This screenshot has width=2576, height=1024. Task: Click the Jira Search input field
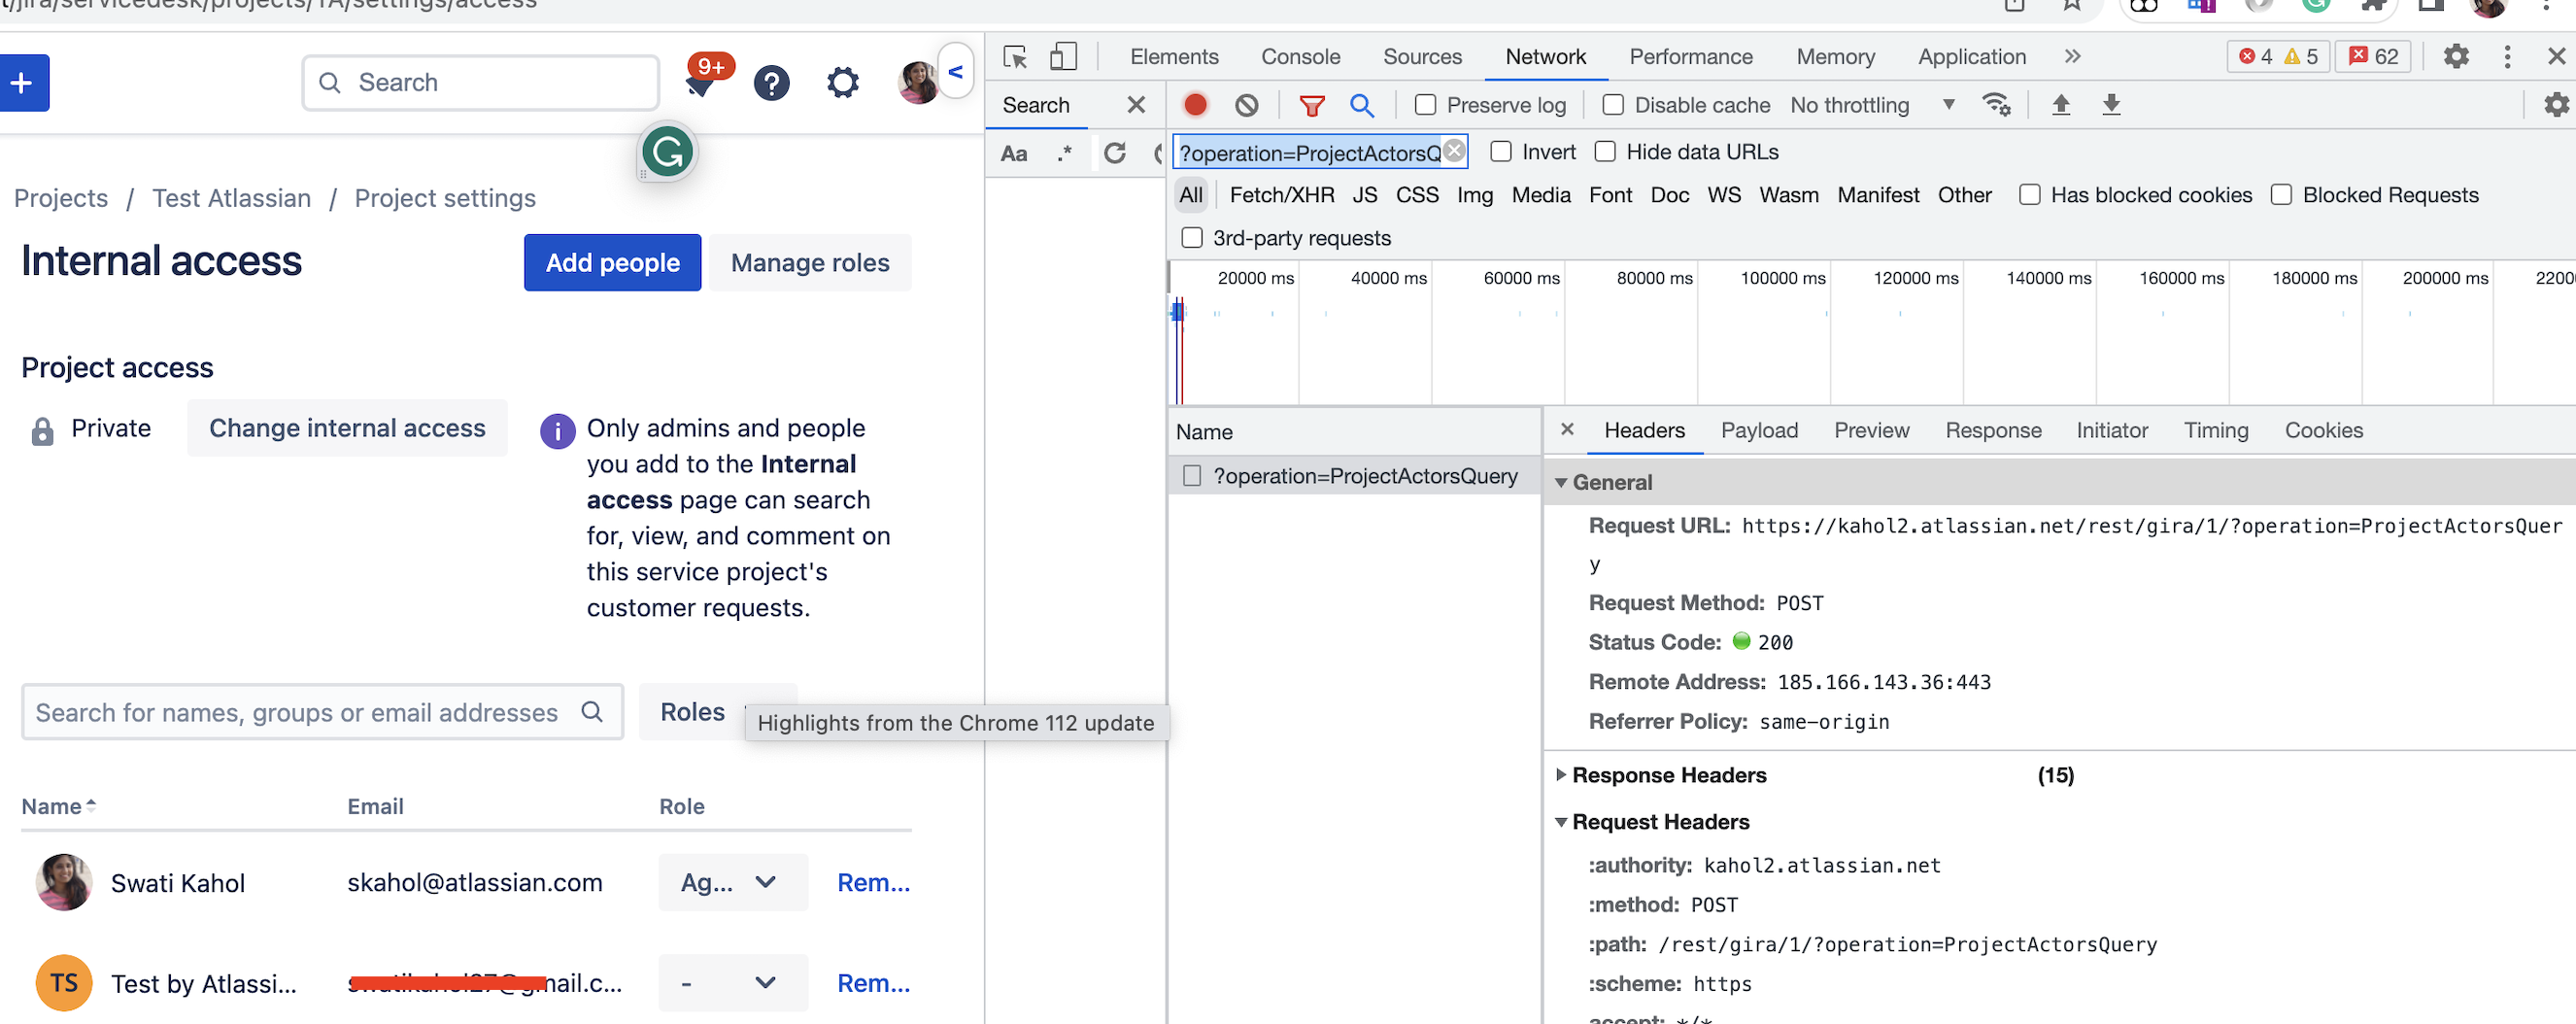[480, 83]
